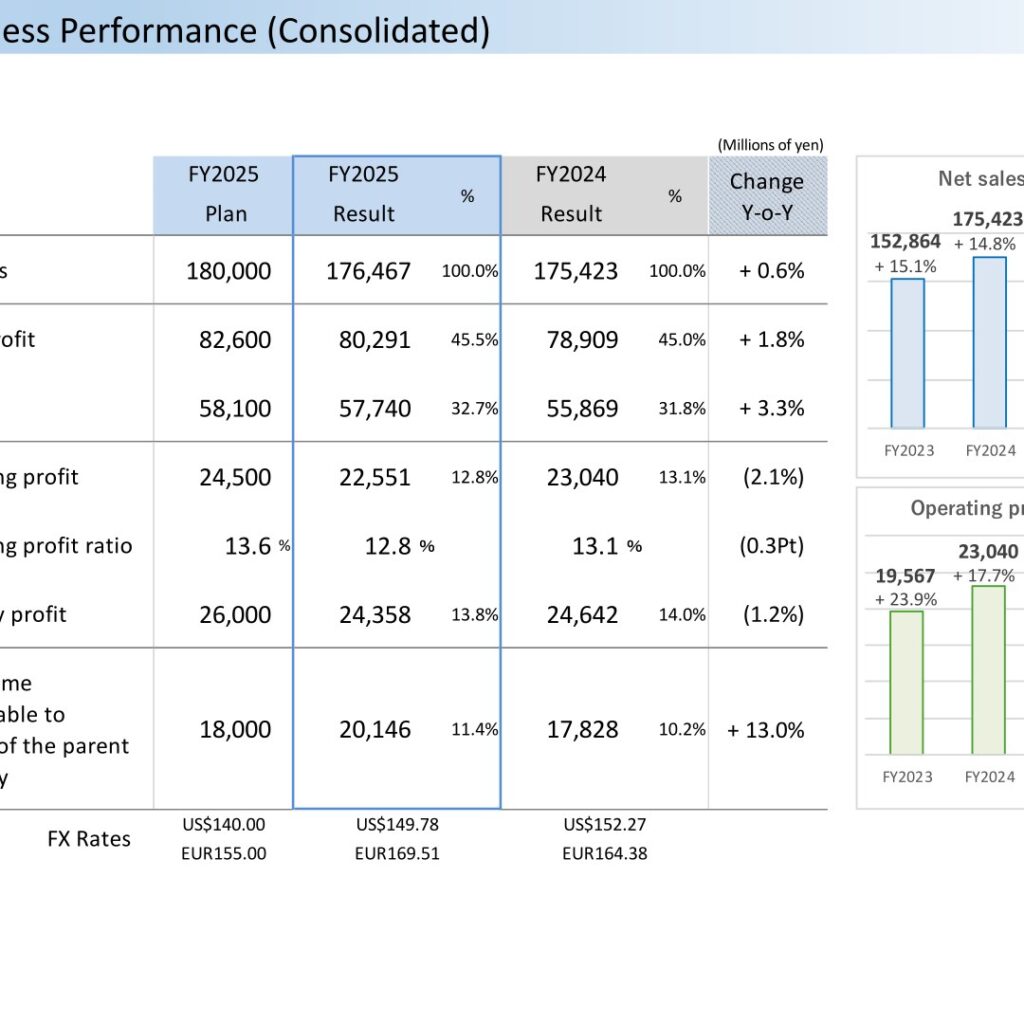Viewport: 1024px width, 1024px height.
Task: Click the 10.2% ratio cell
Action: click(x=682, y=729)
